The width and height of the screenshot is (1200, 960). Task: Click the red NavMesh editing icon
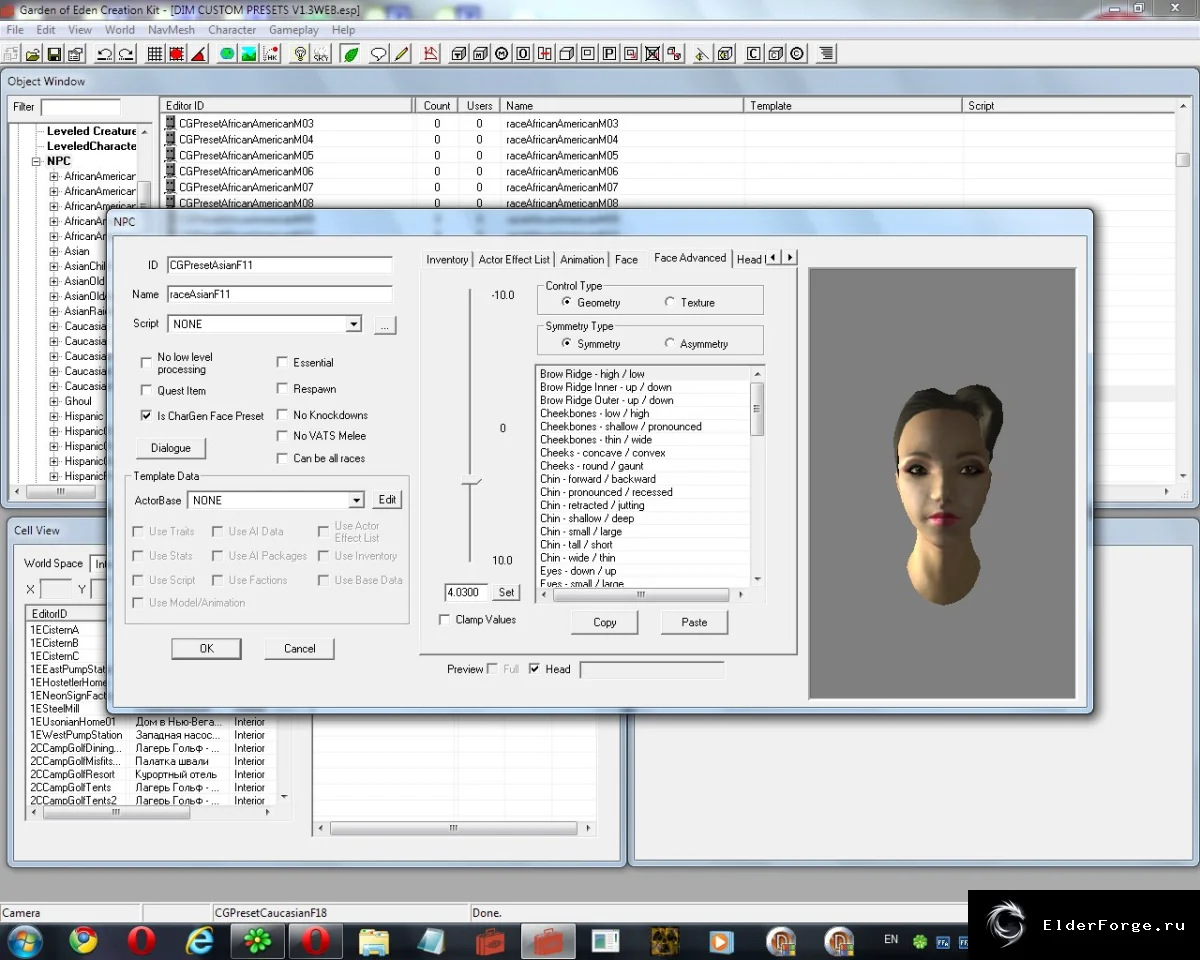pos(432,54)
